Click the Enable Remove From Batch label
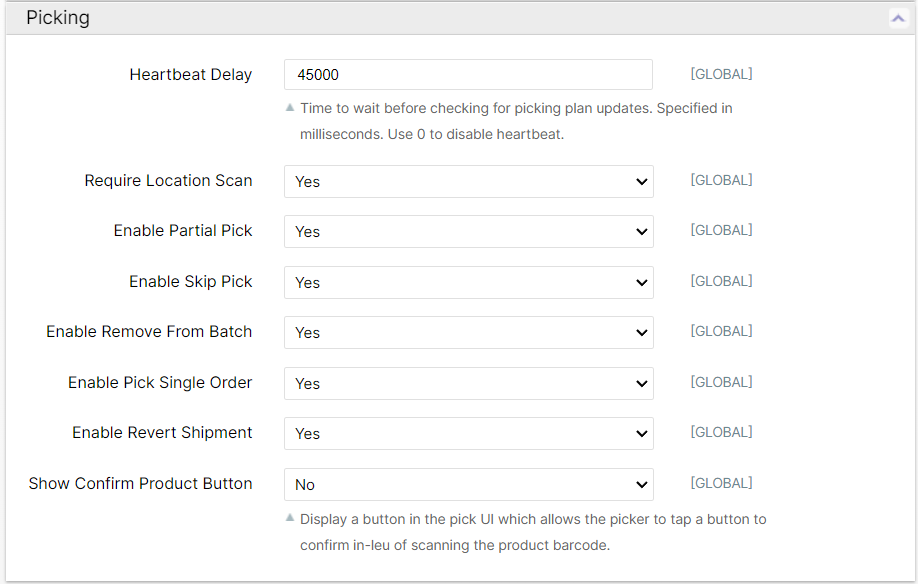This screenshot has width=918, height=584. coord(149,332)
